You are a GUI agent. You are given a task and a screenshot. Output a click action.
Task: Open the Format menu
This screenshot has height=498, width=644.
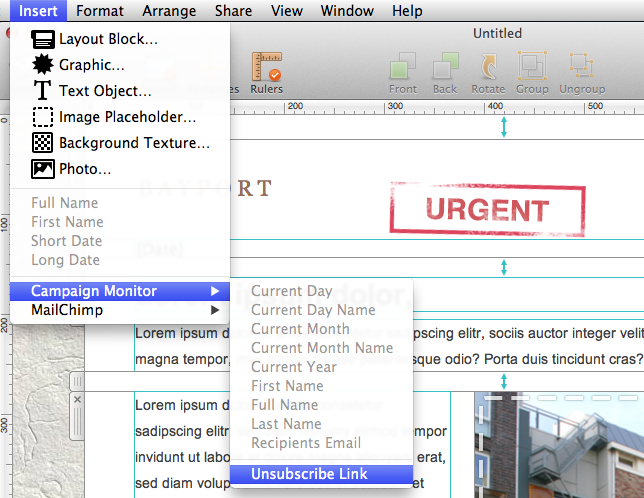coord(99,11)
